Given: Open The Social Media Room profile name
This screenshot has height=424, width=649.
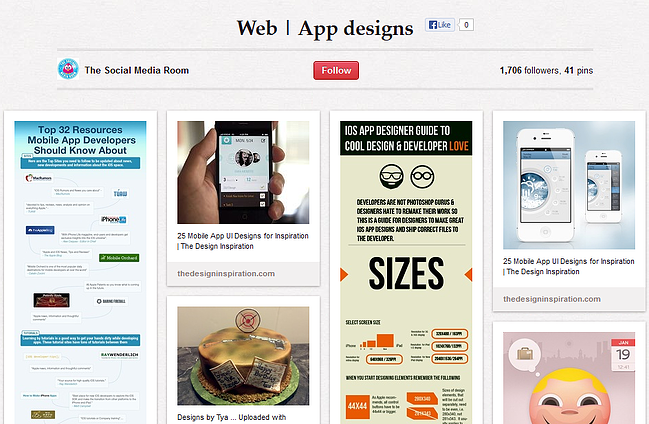Looking at the screenshot, I should point(137,70).
